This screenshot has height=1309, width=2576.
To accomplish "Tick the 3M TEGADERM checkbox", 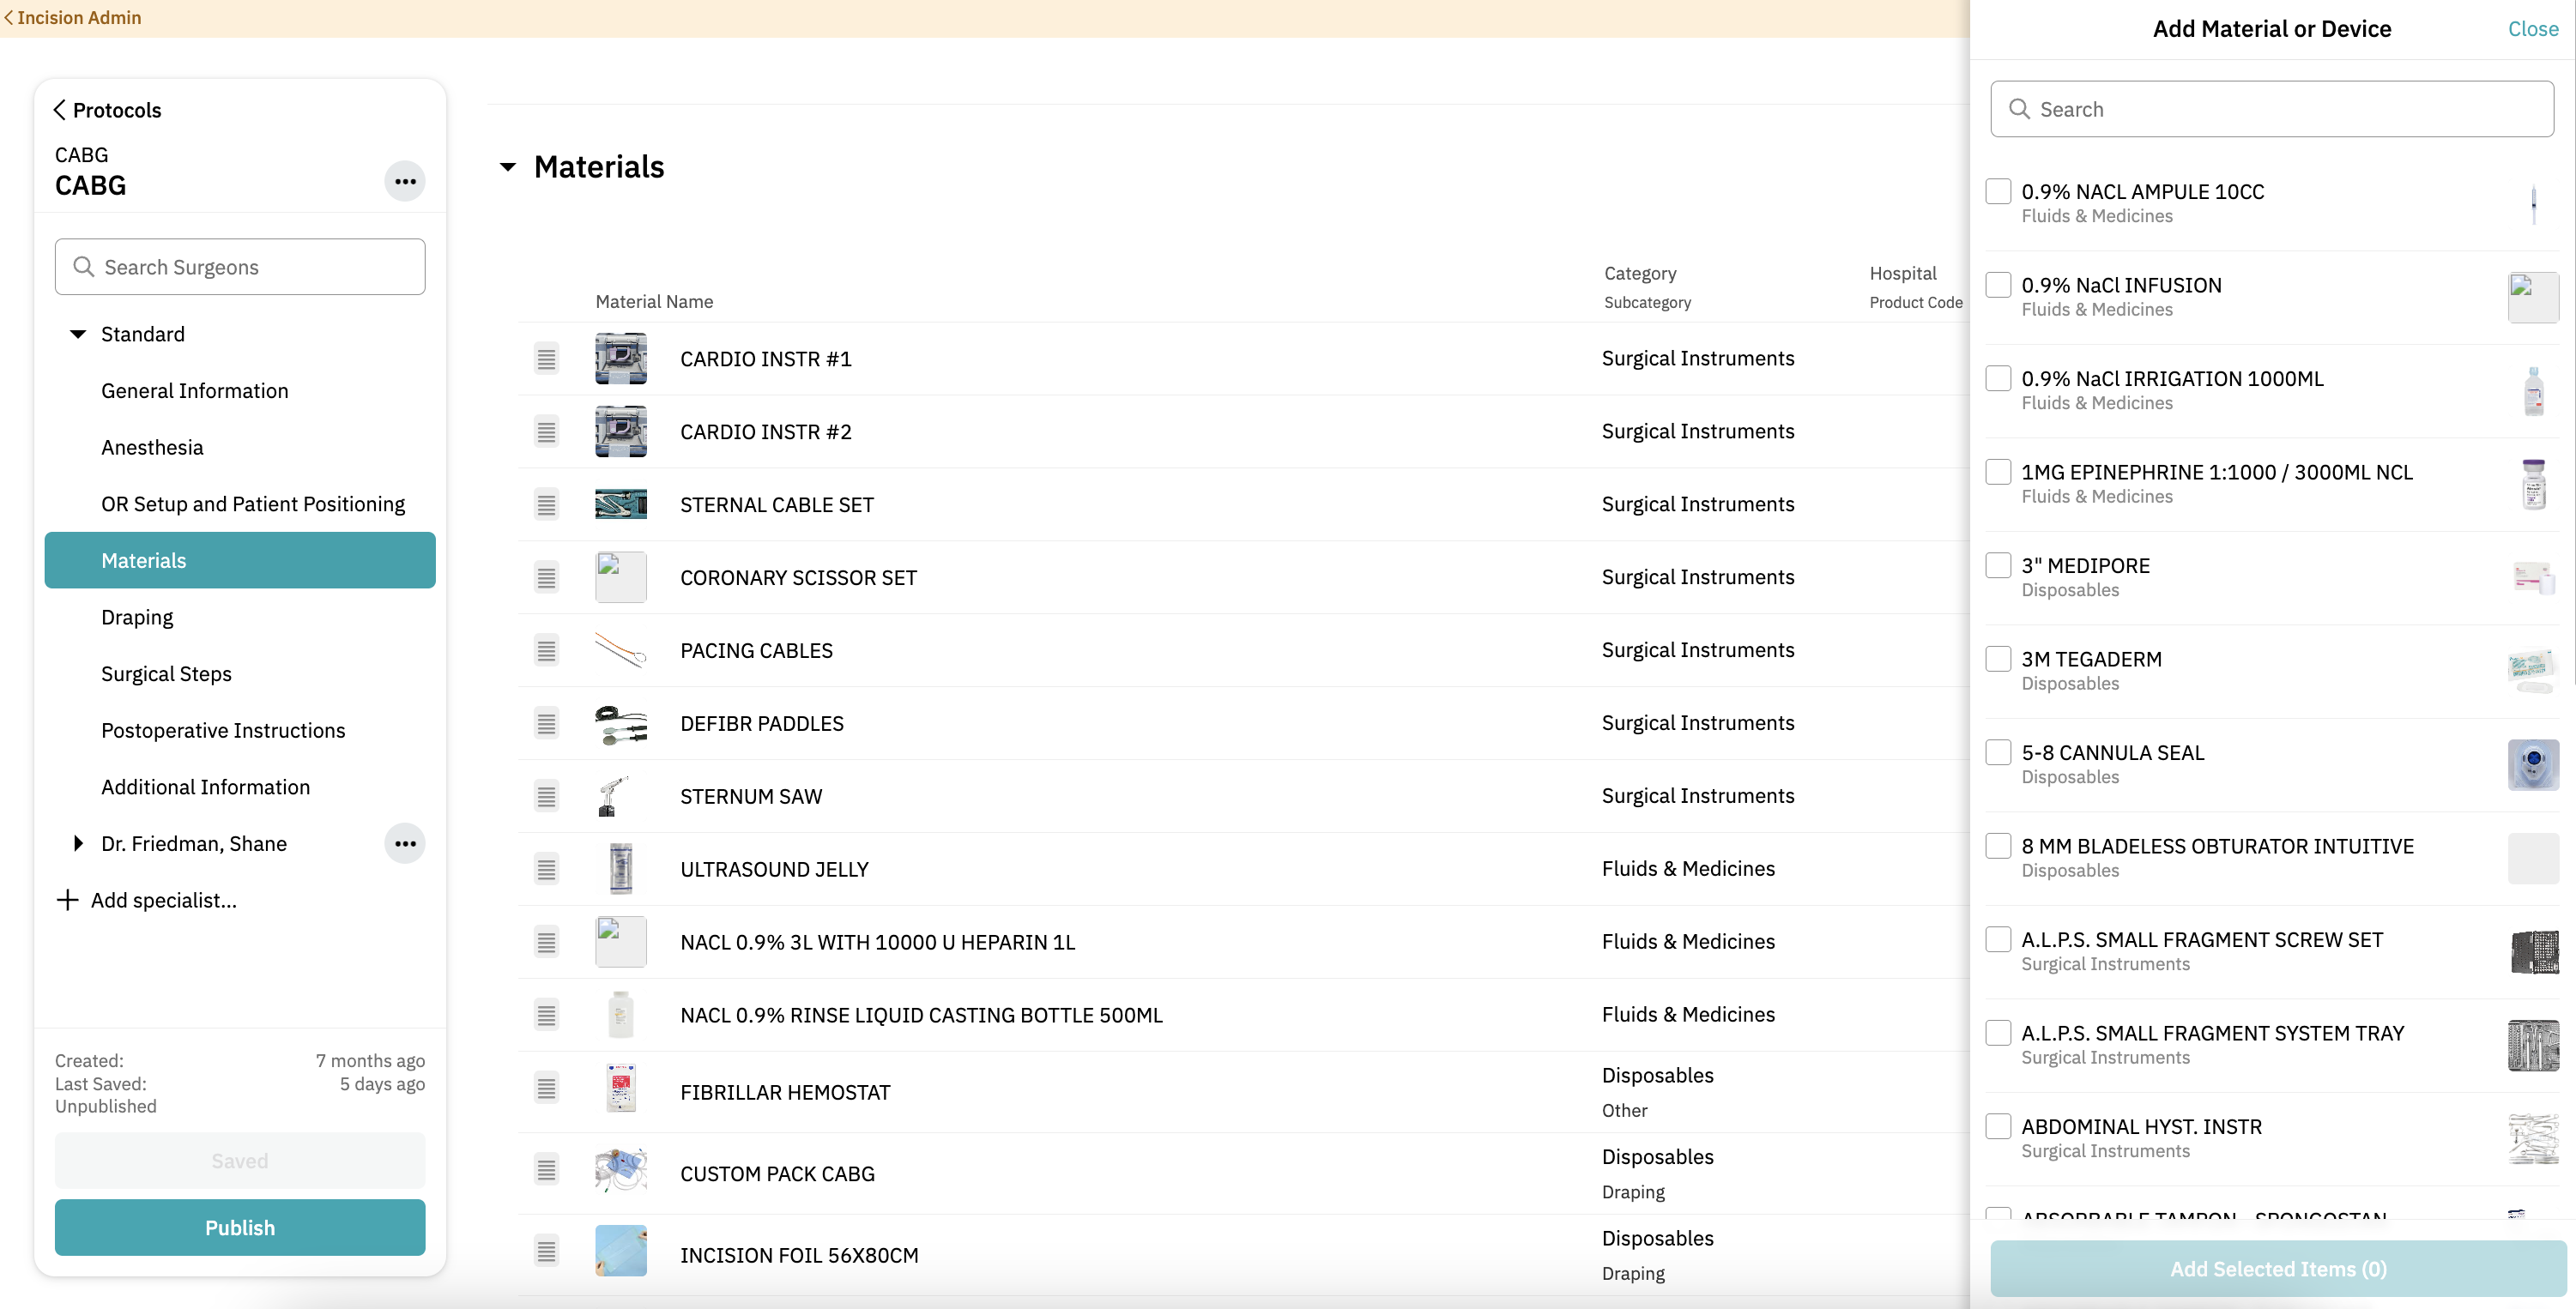I will tap(1997, 658).
